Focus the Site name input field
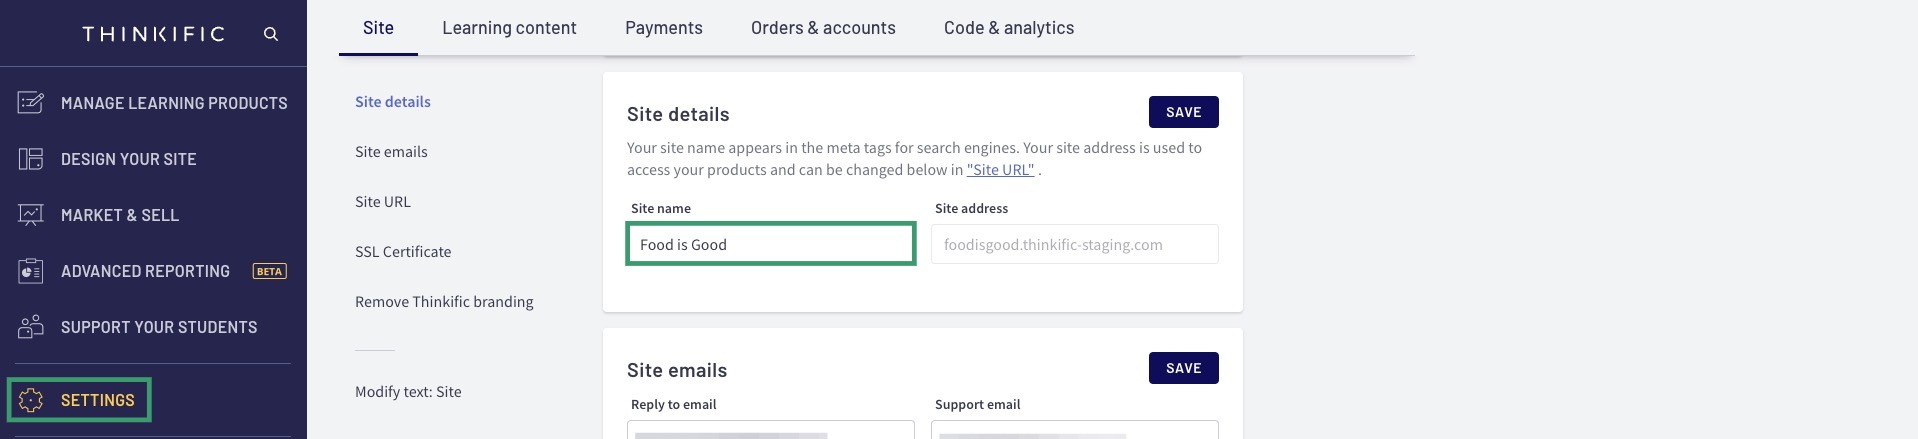Viewport: 1918px width, 439px height. [x=771, y=244]
